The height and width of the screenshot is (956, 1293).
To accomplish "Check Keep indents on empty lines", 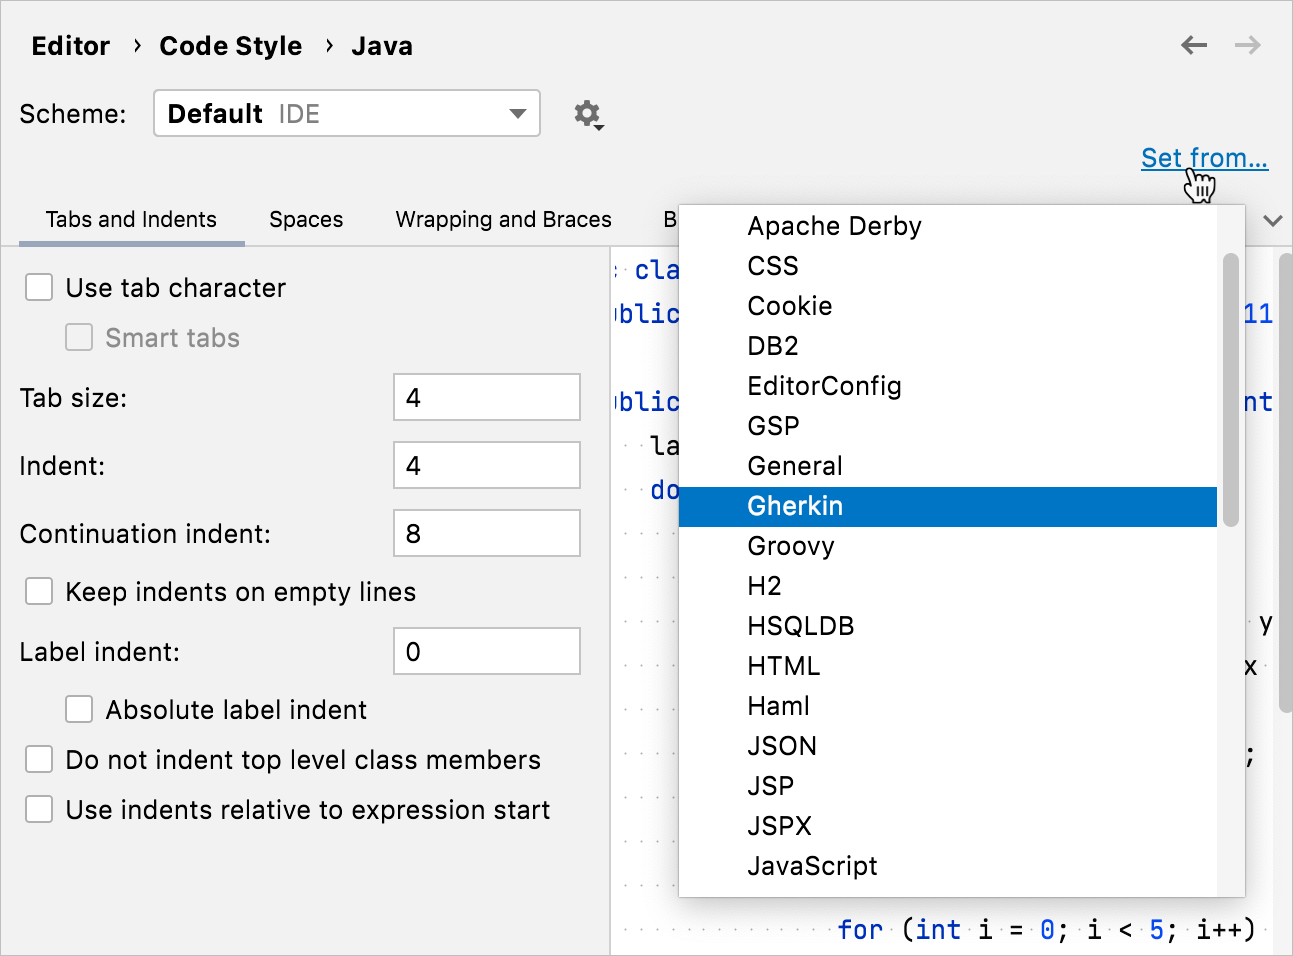I will click(38, 591).
